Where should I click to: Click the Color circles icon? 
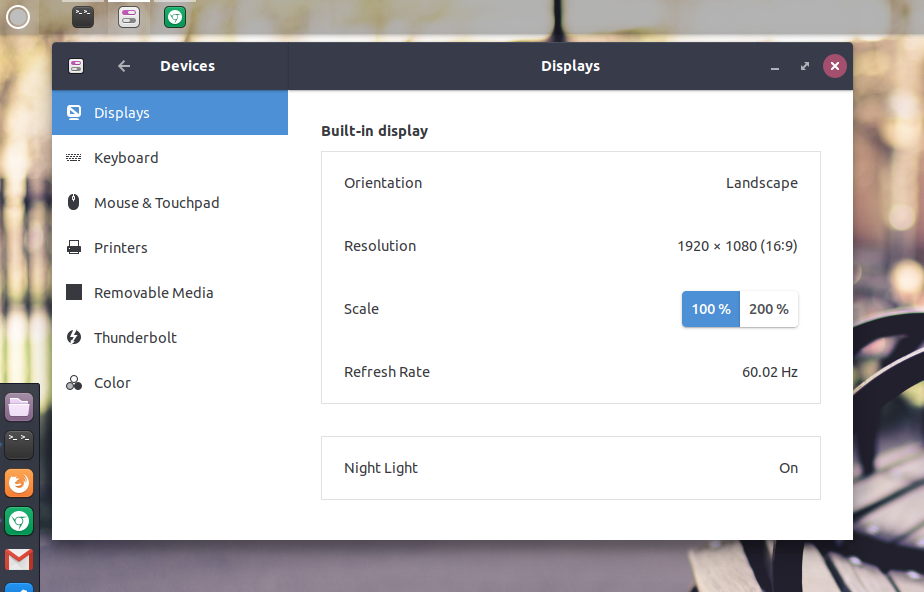coord(74,383)
